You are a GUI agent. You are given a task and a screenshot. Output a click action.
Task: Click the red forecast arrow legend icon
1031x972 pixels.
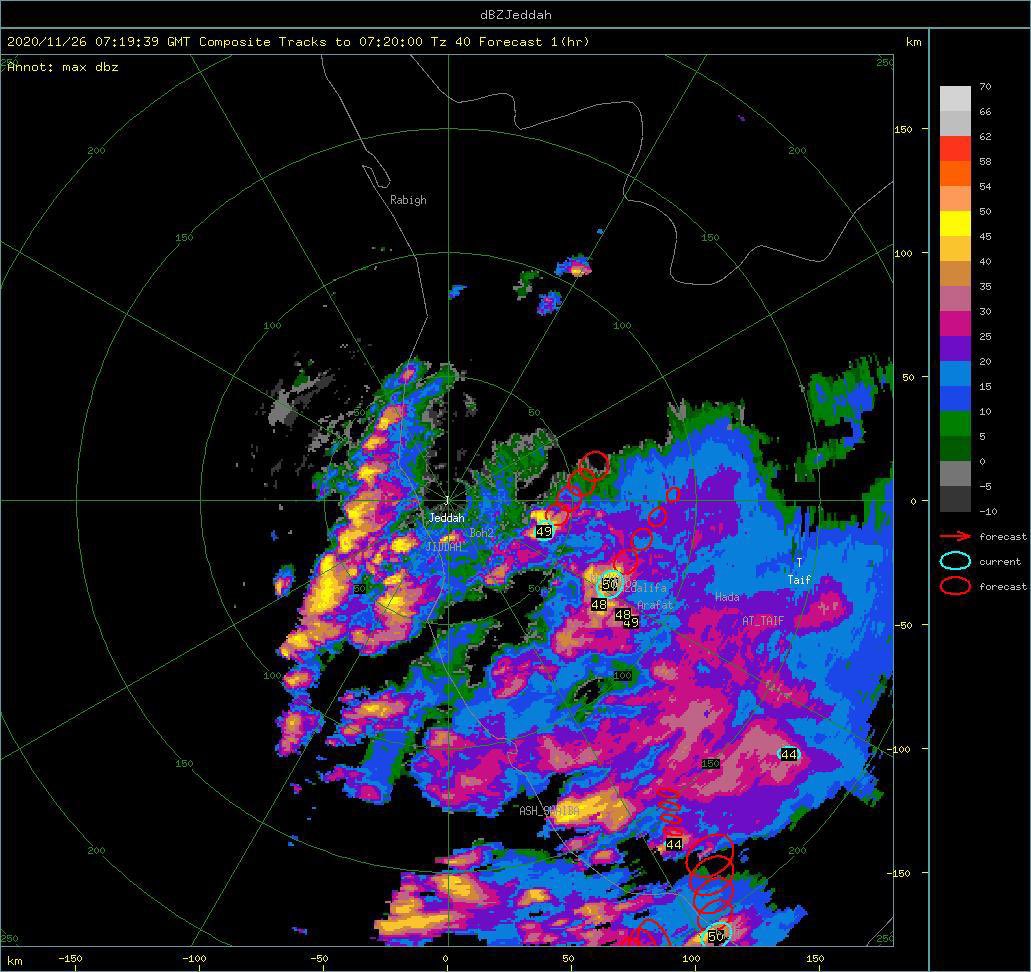click(955, 537)
